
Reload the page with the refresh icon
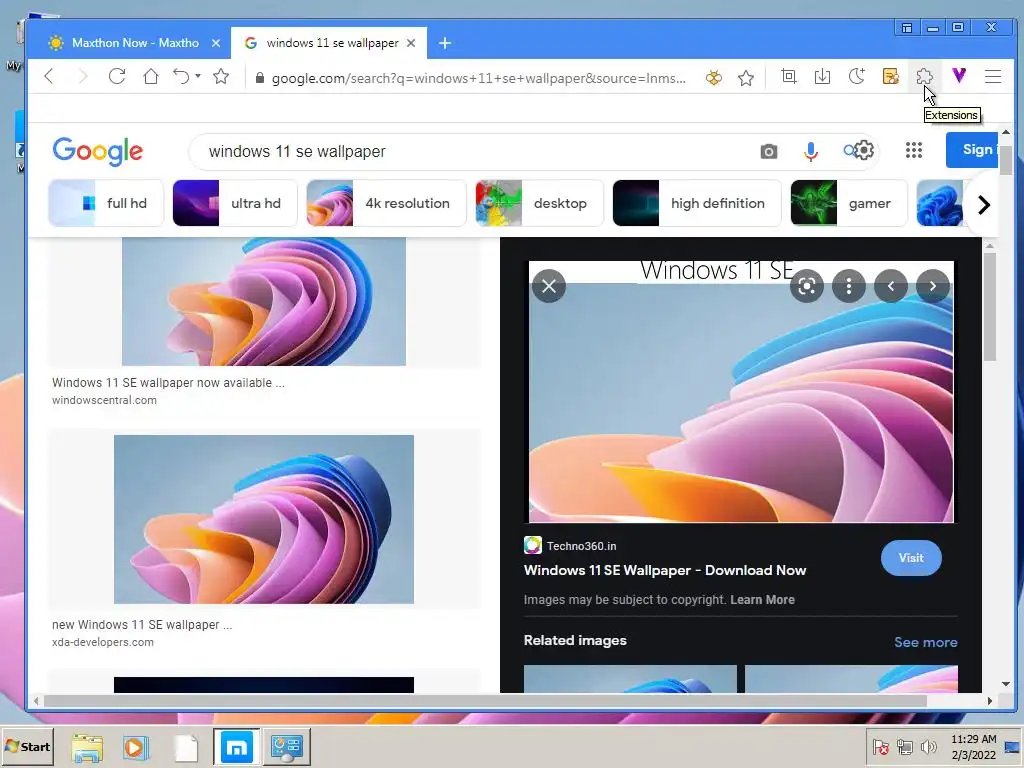(x=117, y=76)
